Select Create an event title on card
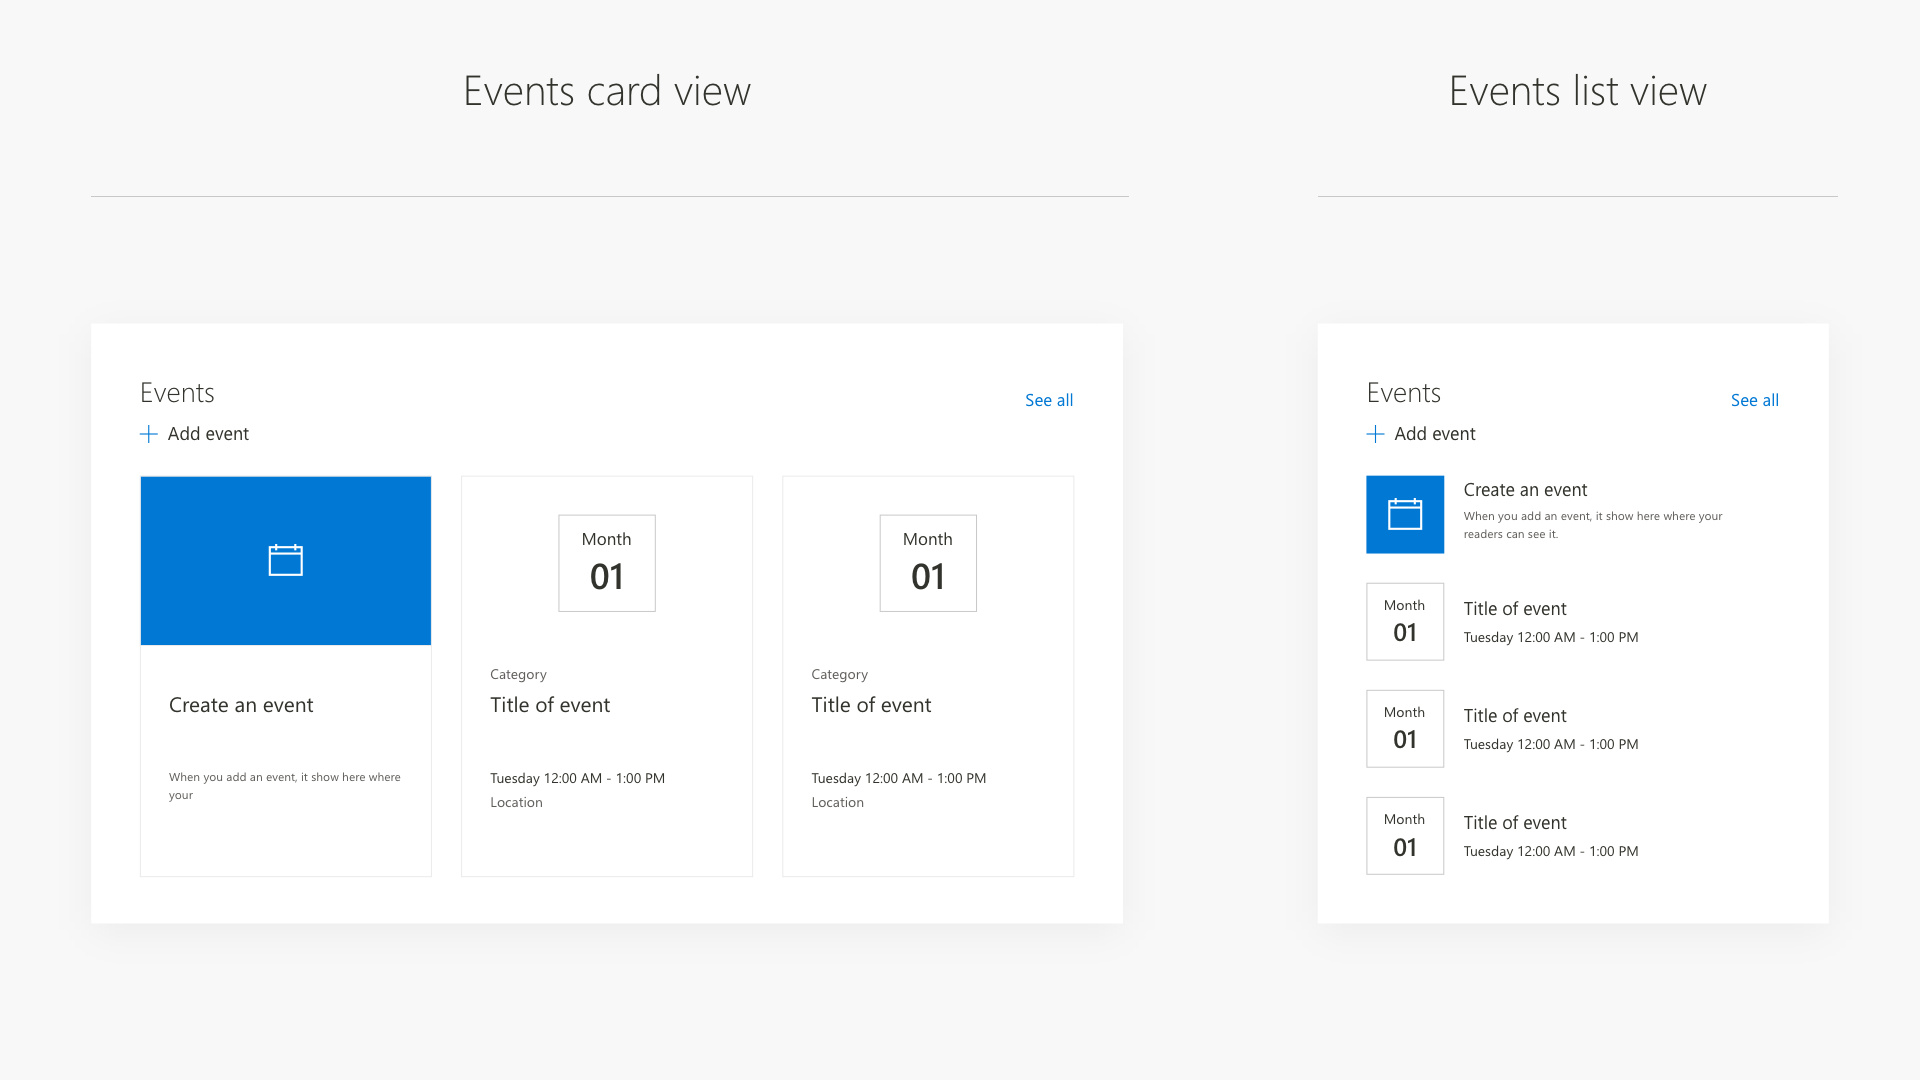The width and height of the screenshot is (1920, 1080). (x=241, y=705)
